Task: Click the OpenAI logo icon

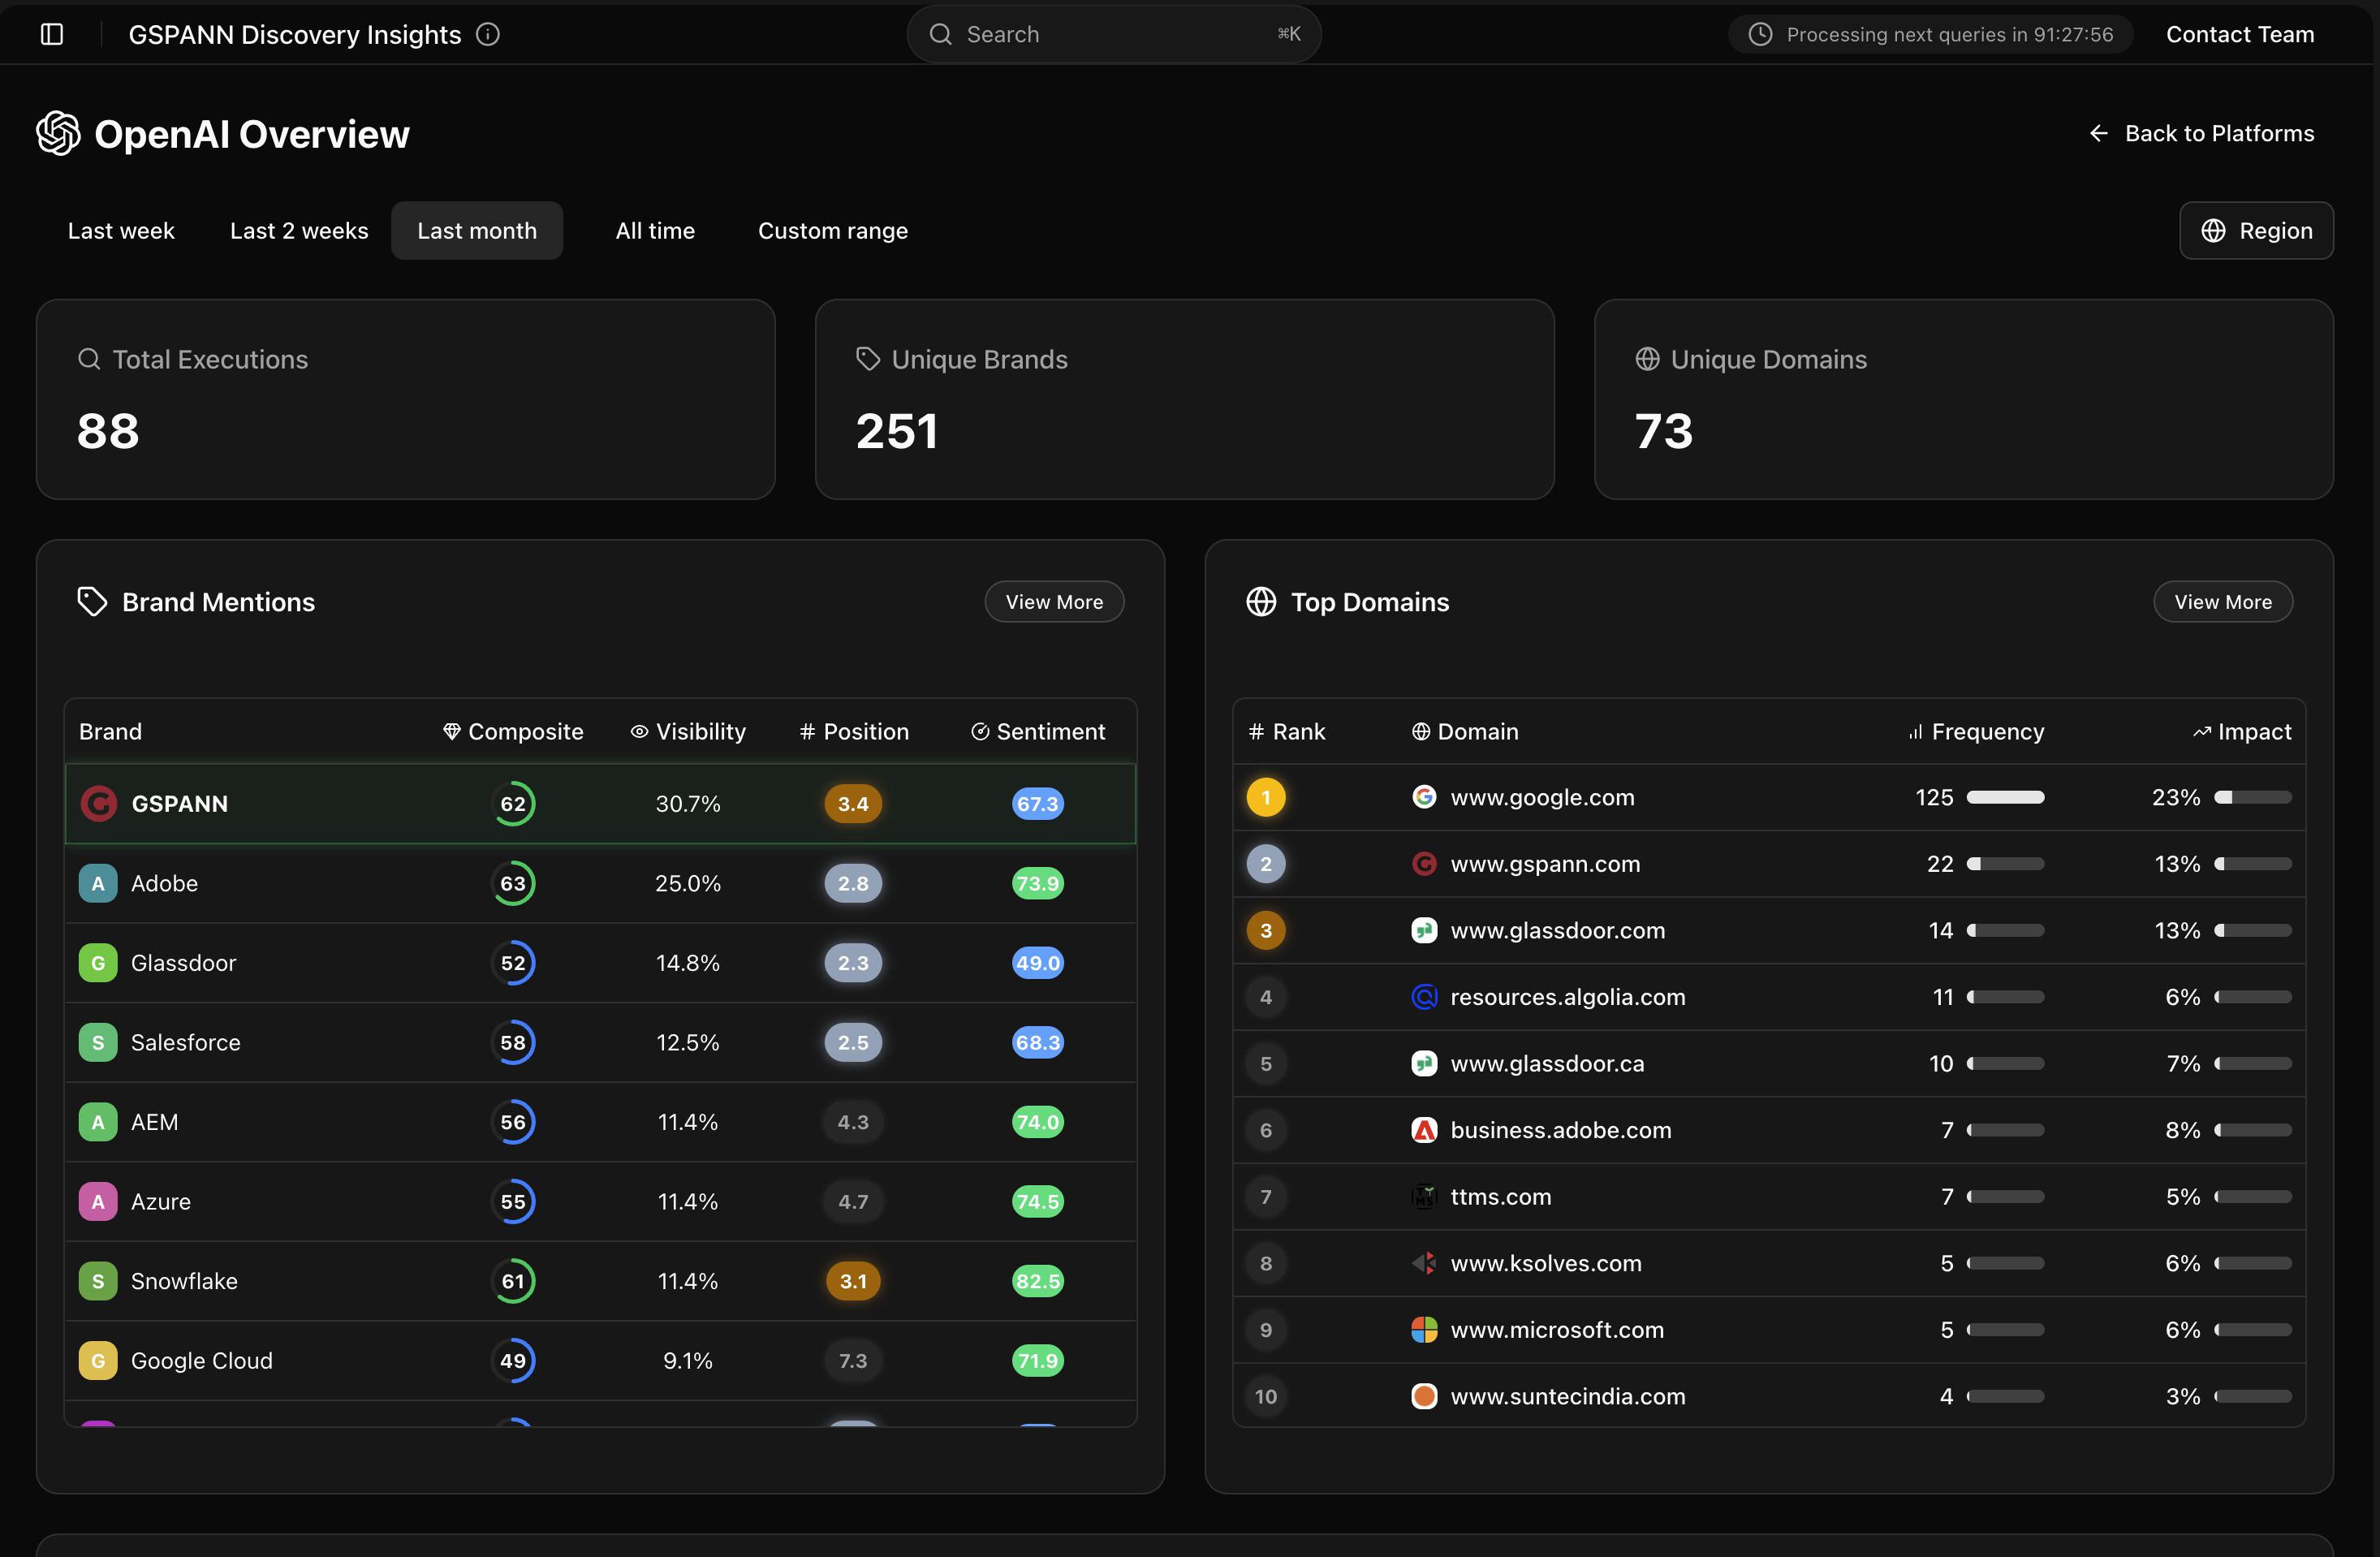Action: 58,133
